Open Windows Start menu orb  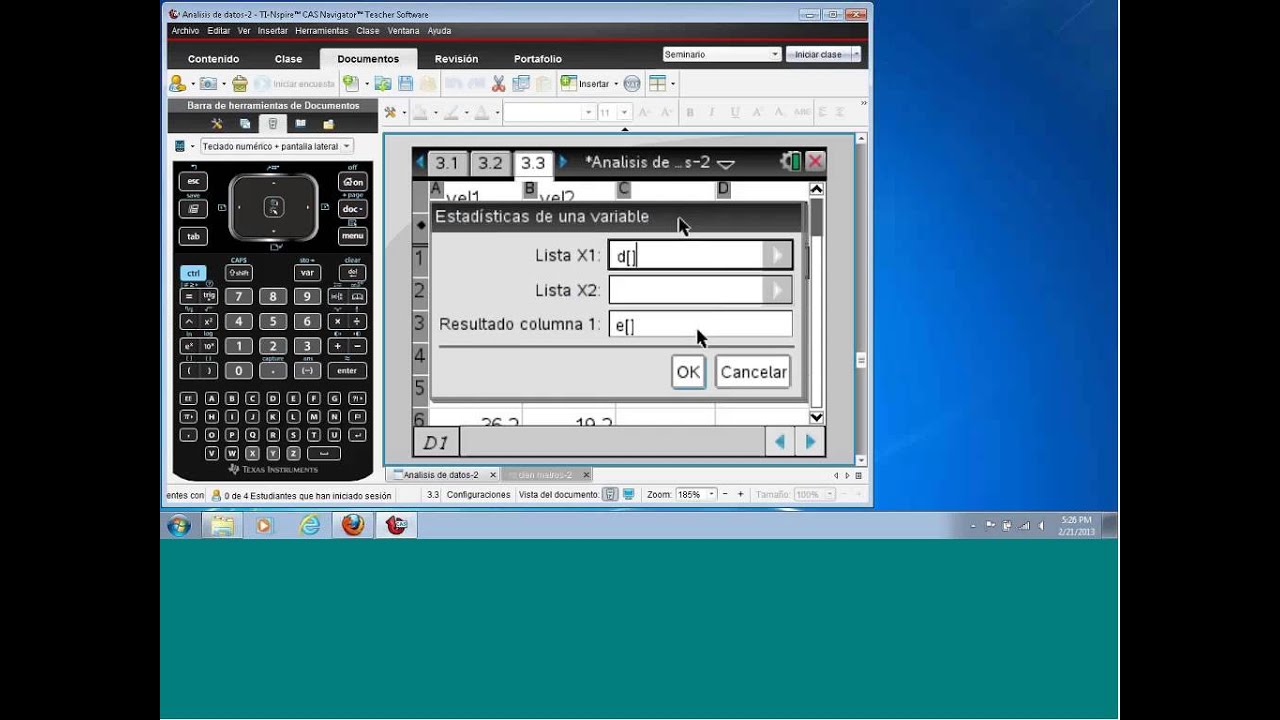(x=179, y=525)
